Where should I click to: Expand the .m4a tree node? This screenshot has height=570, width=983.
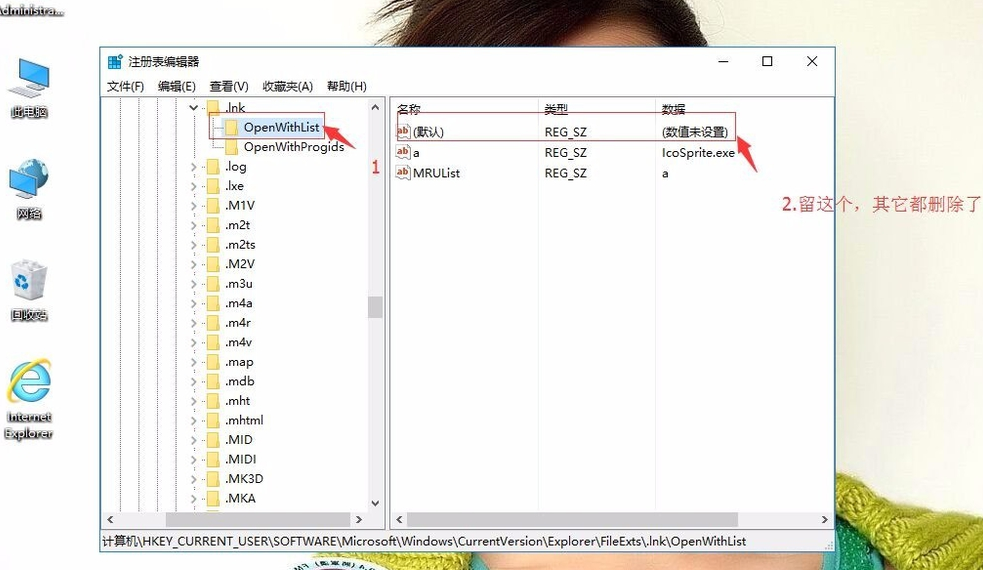tap(194, 303)
